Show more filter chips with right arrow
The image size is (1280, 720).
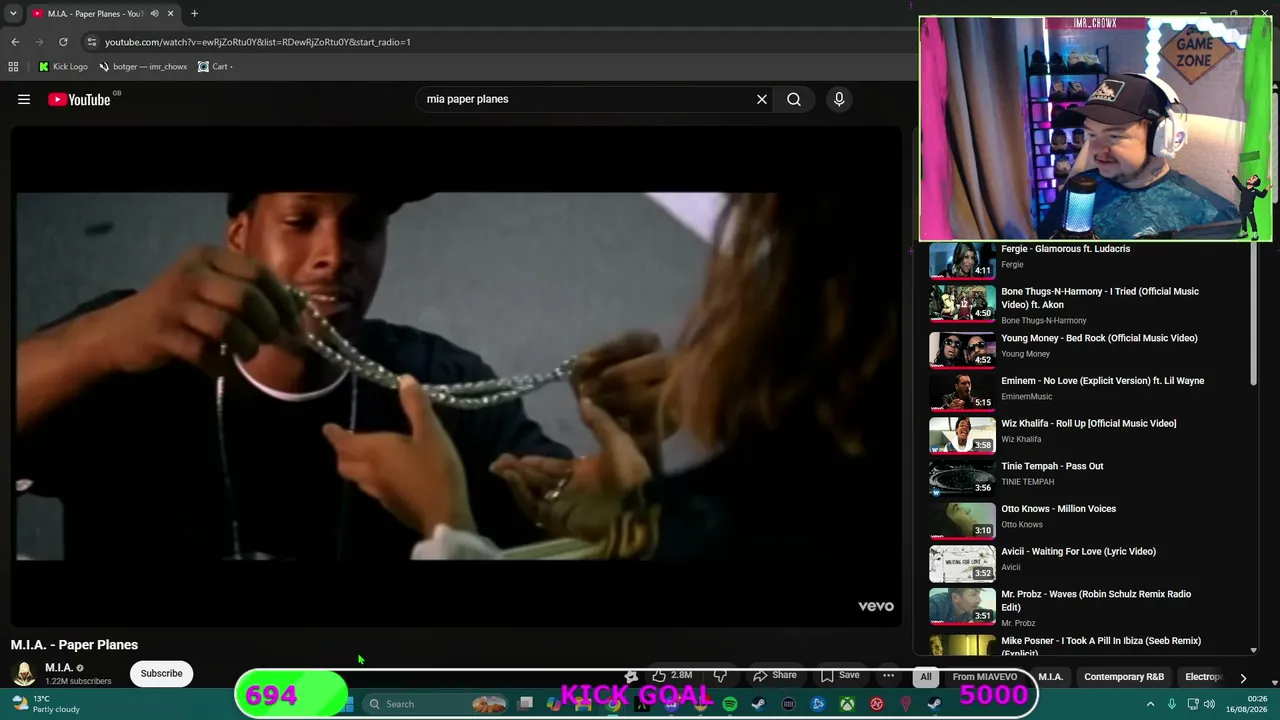tap(1243, 677)
